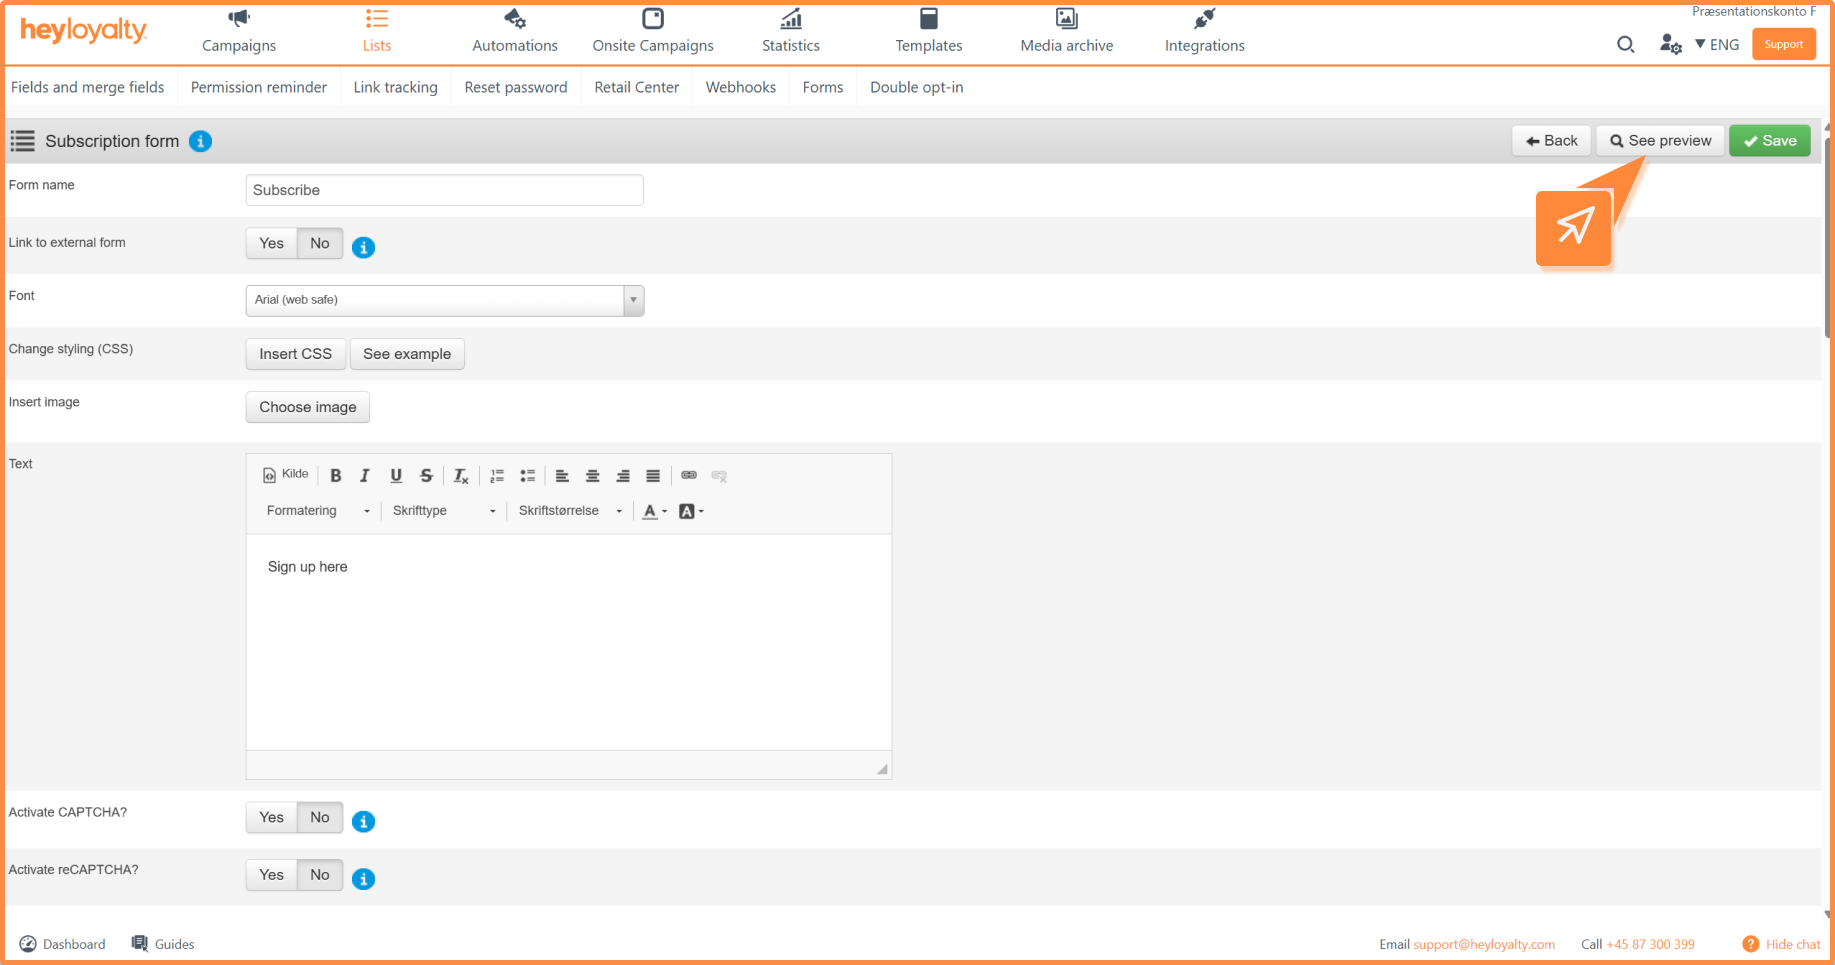Toggle italic text in editor toolbar
This screenshot has width=1835, height=965.
pos(365,476)
